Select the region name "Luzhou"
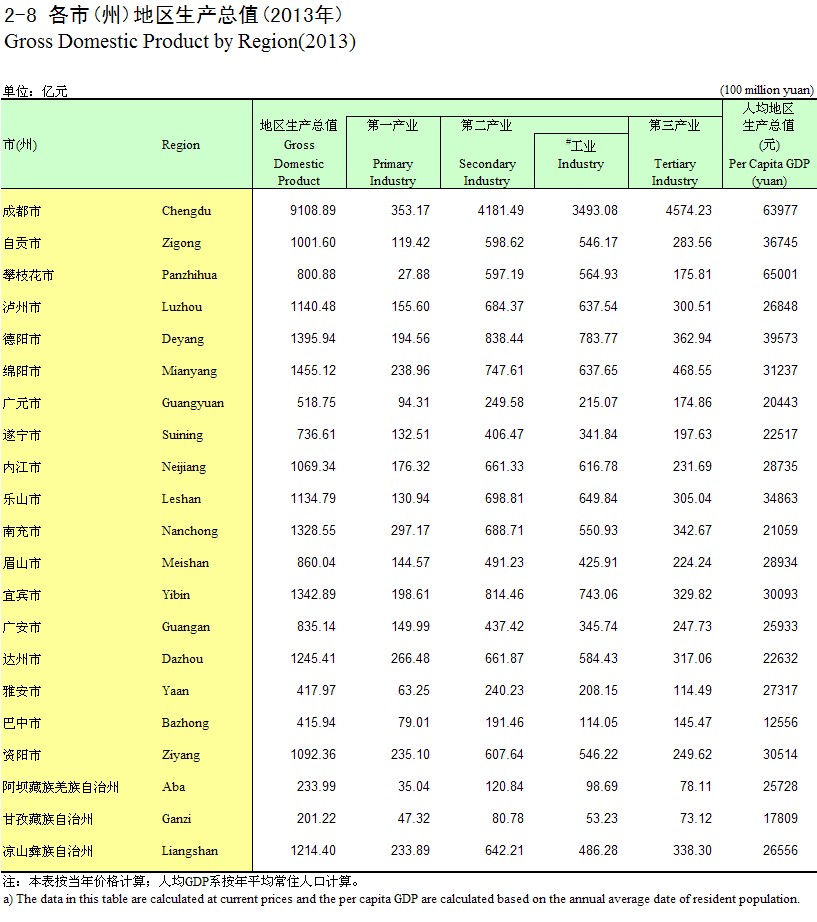 point(182,306)
